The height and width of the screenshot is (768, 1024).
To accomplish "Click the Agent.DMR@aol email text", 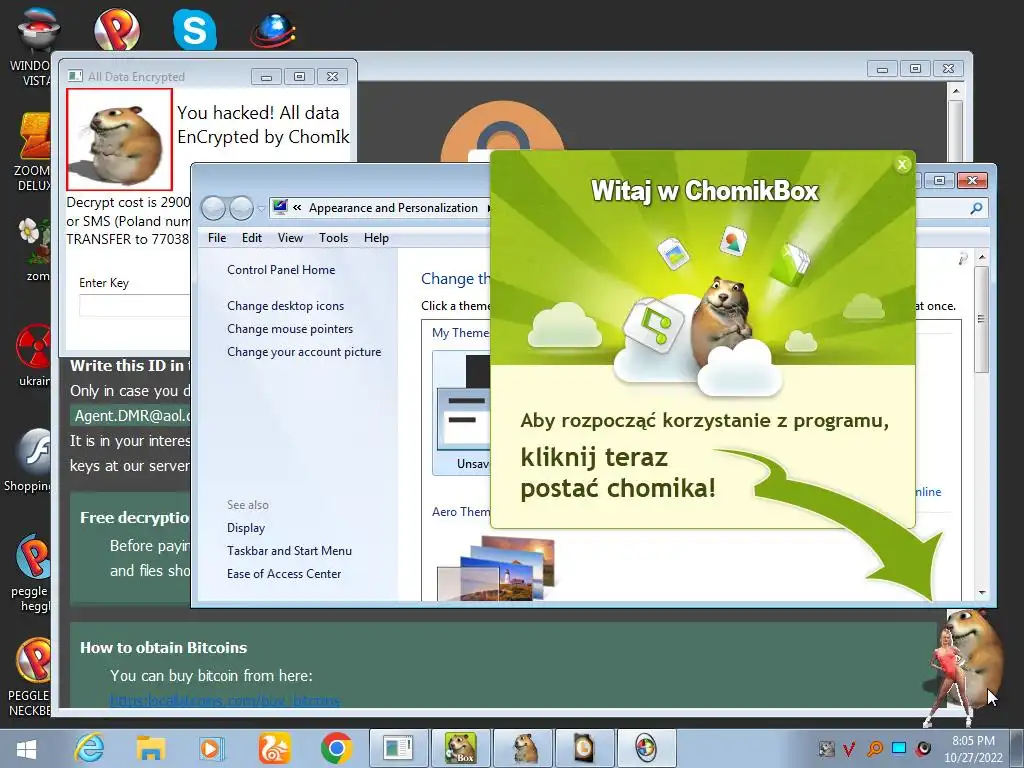I will (x=131, y=415).
